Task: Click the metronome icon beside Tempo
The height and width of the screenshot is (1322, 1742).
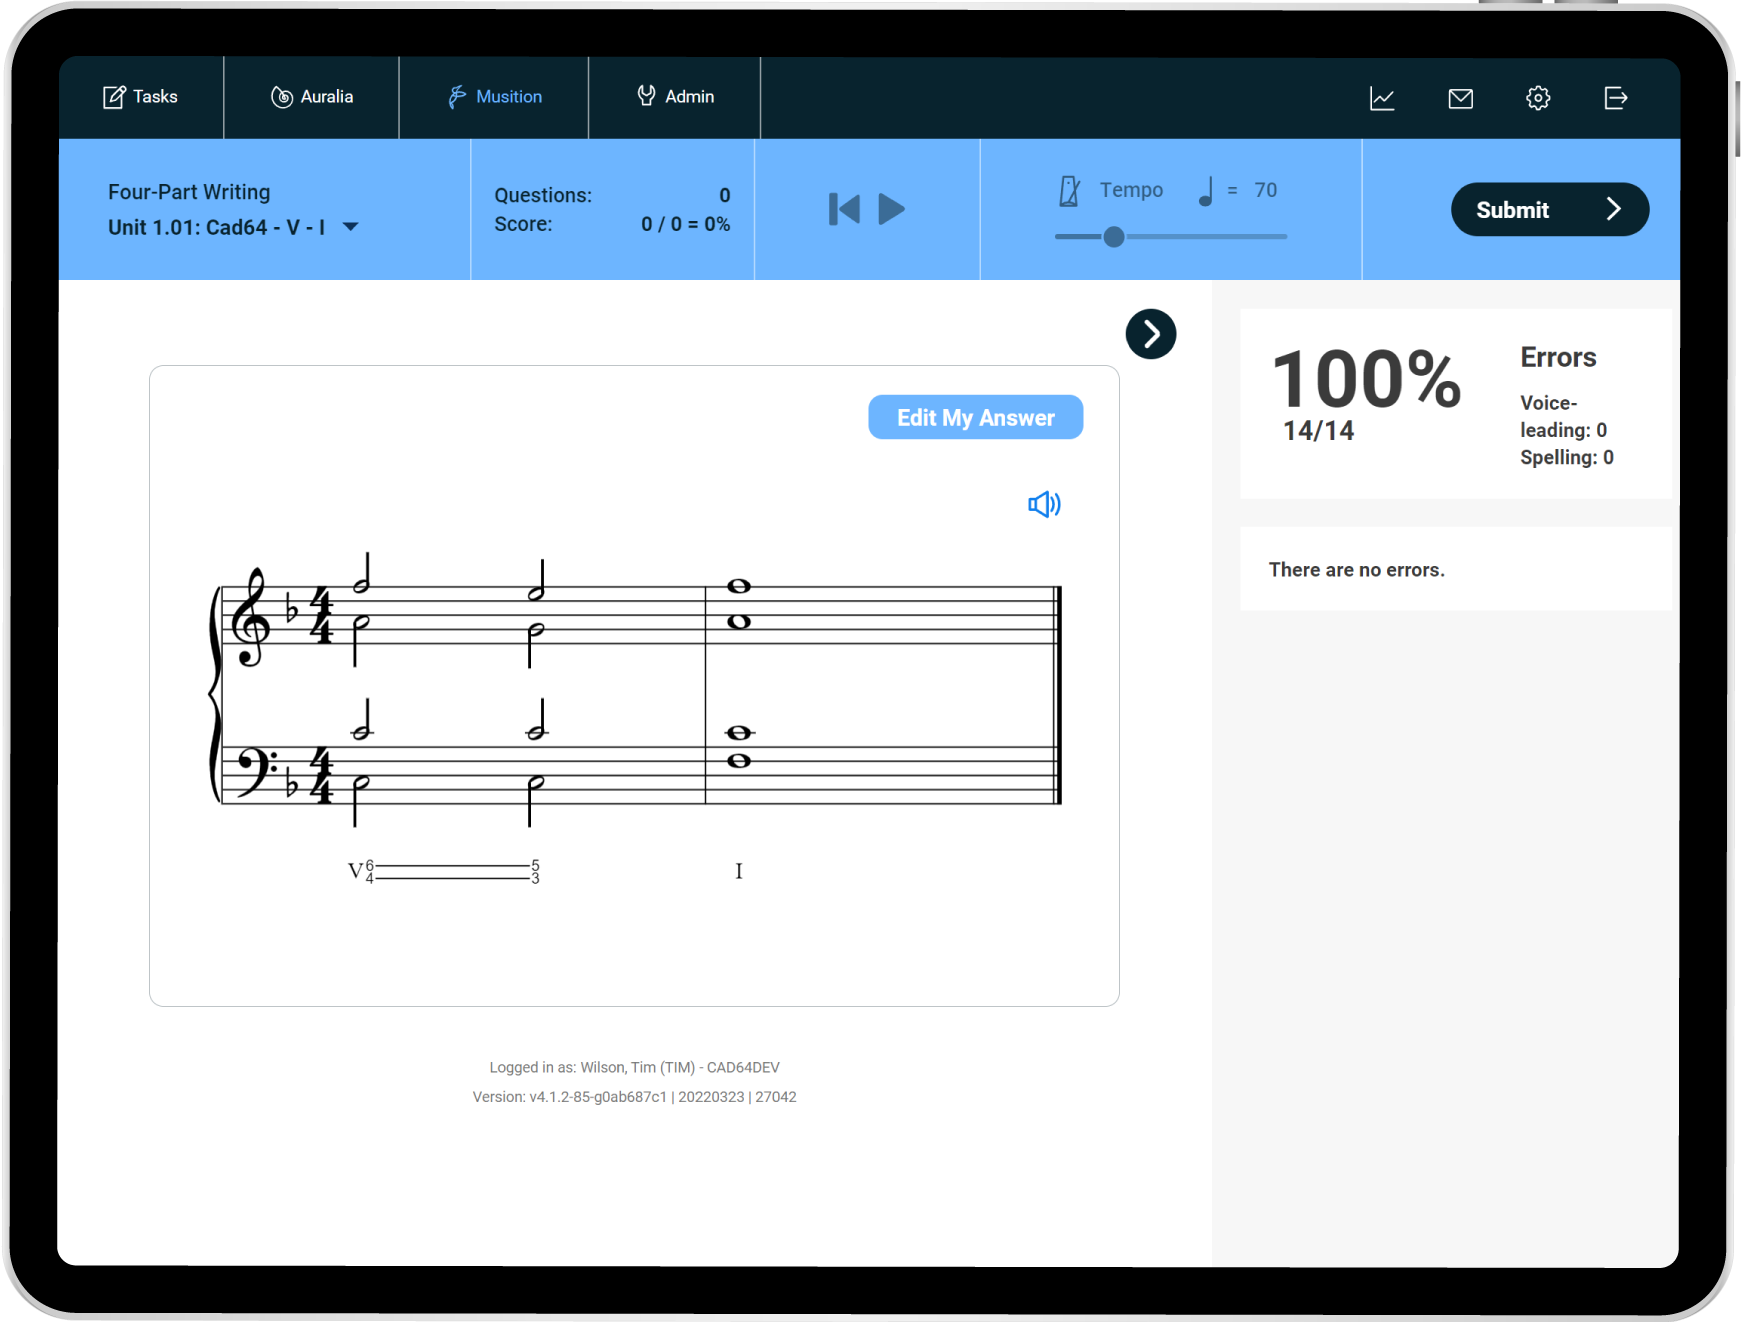Action: coord(1069,190)
